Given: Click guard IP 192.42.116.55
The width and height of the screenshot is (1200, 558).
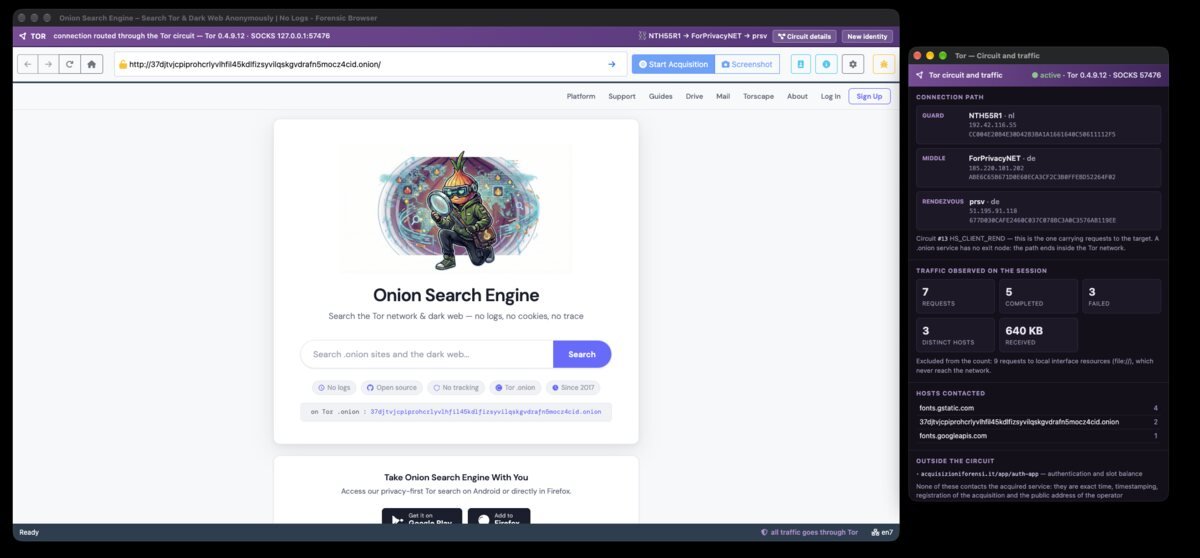Looking at the screenshot, I should [992, 125].
